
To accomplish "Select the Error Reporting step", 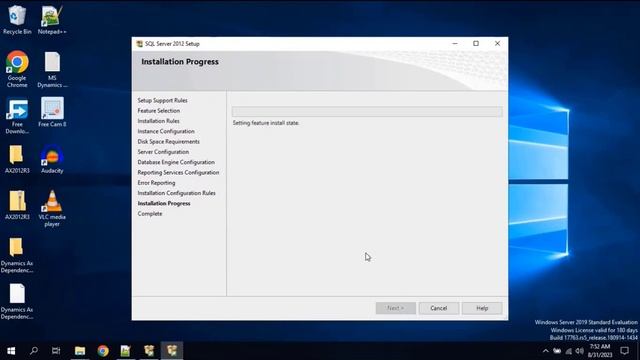I will pos(156,183).
